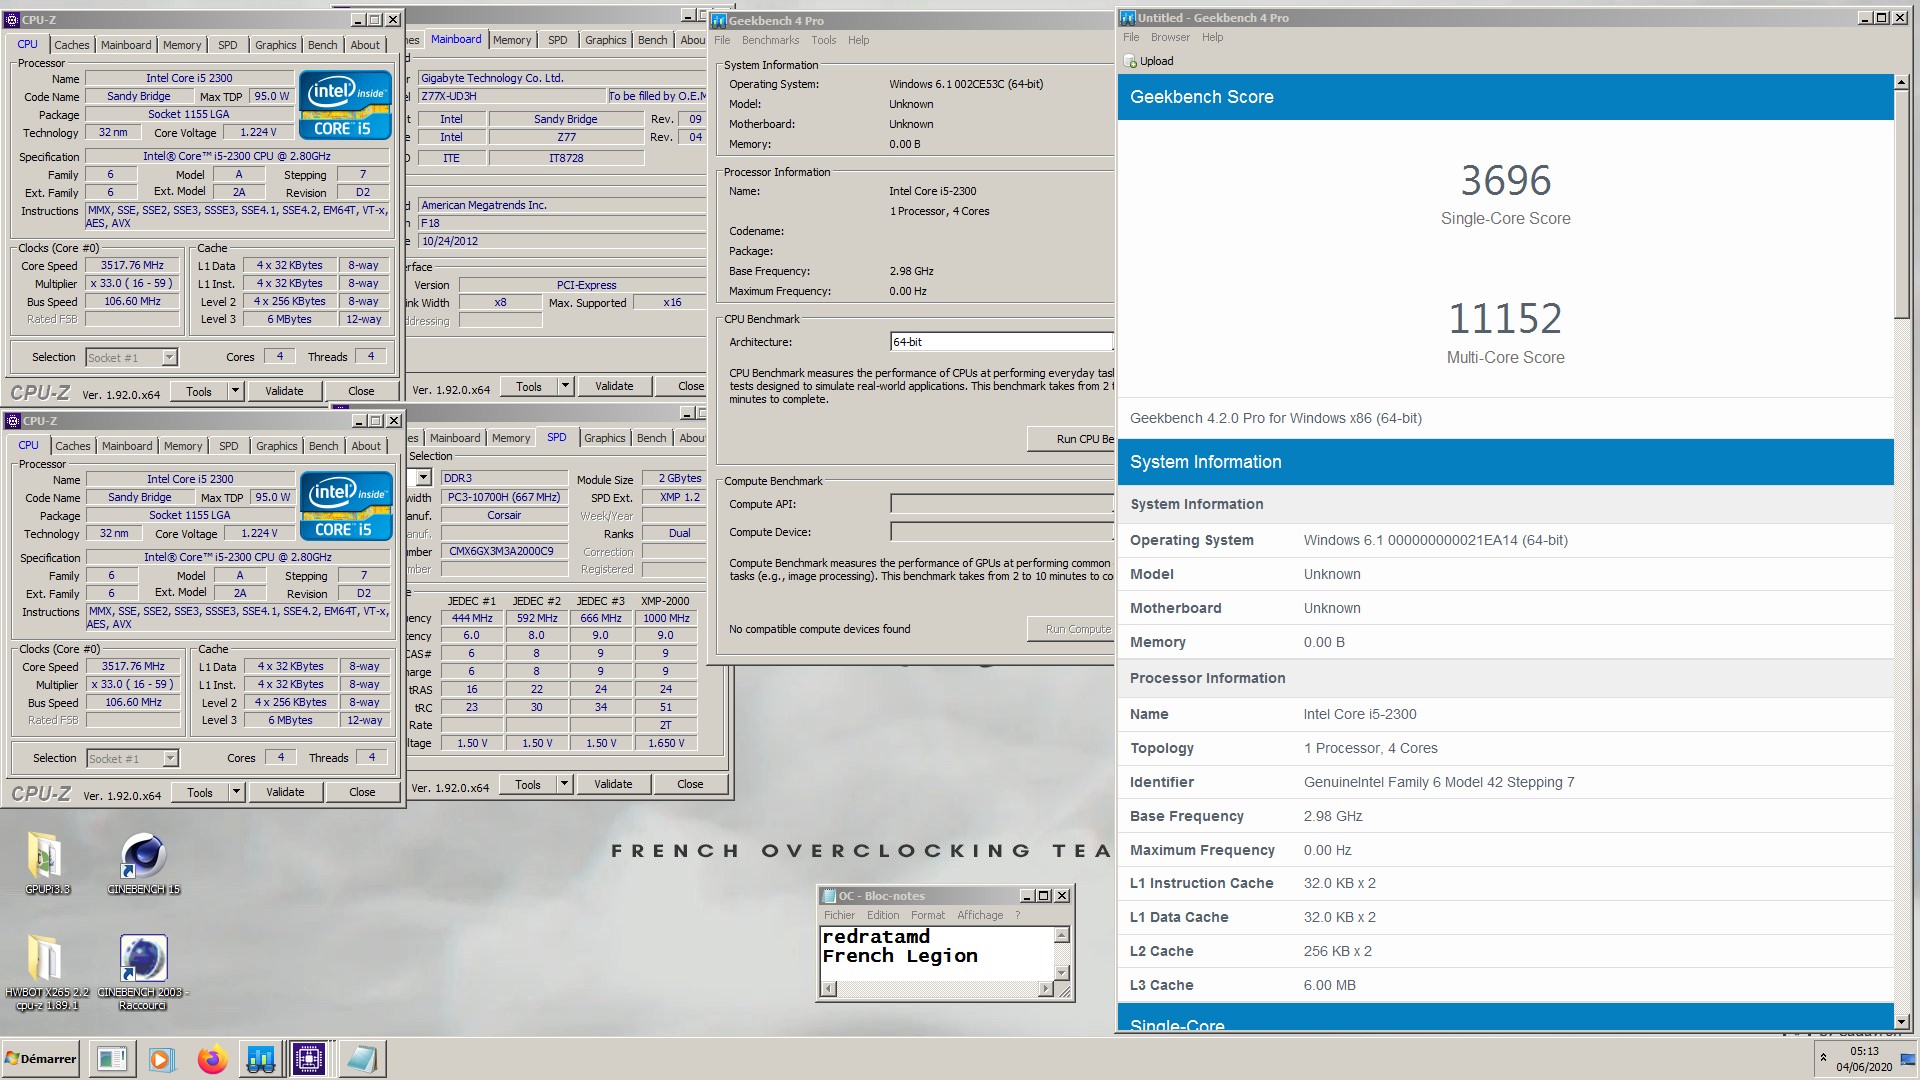Click the Upload icon in Geekbench results window
Viewport: 1920px width, 1080px height.
point(1131,62)
